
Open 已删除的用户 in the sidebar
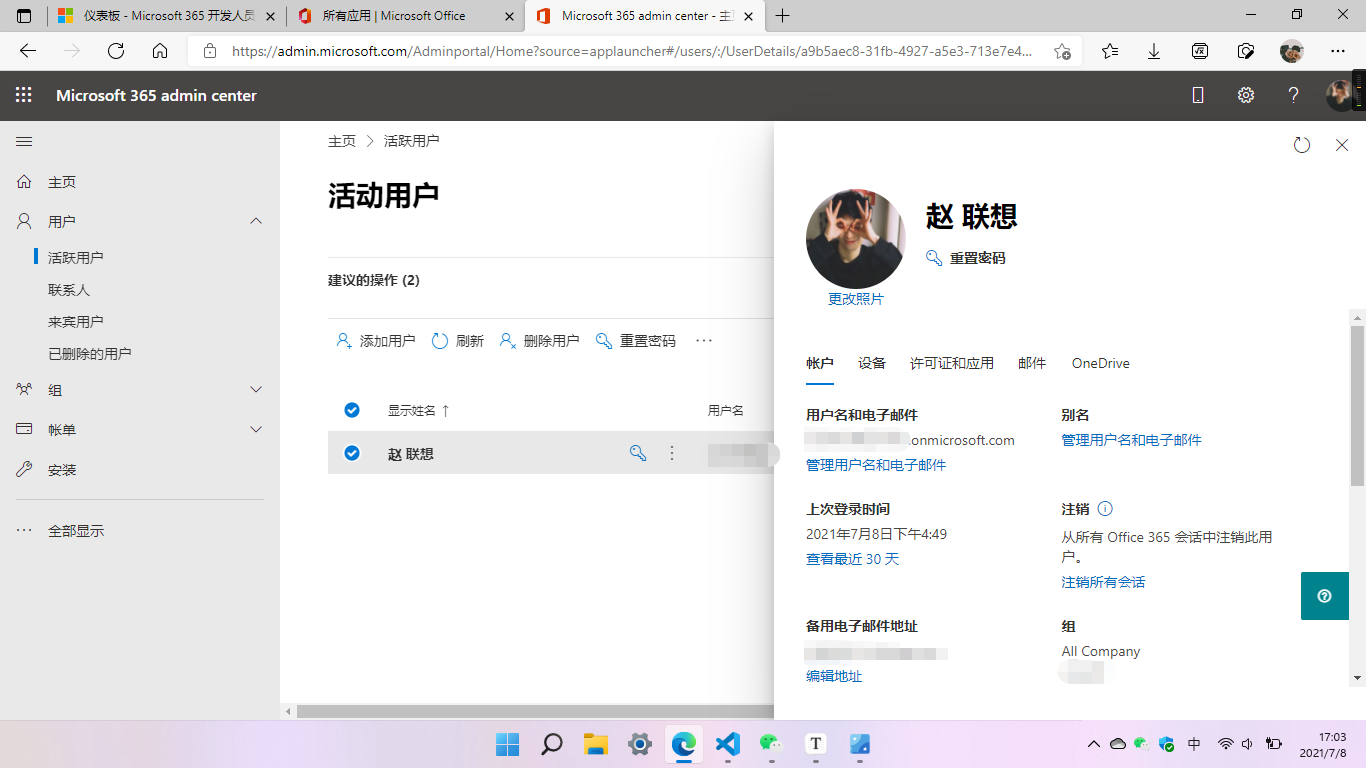90,354
